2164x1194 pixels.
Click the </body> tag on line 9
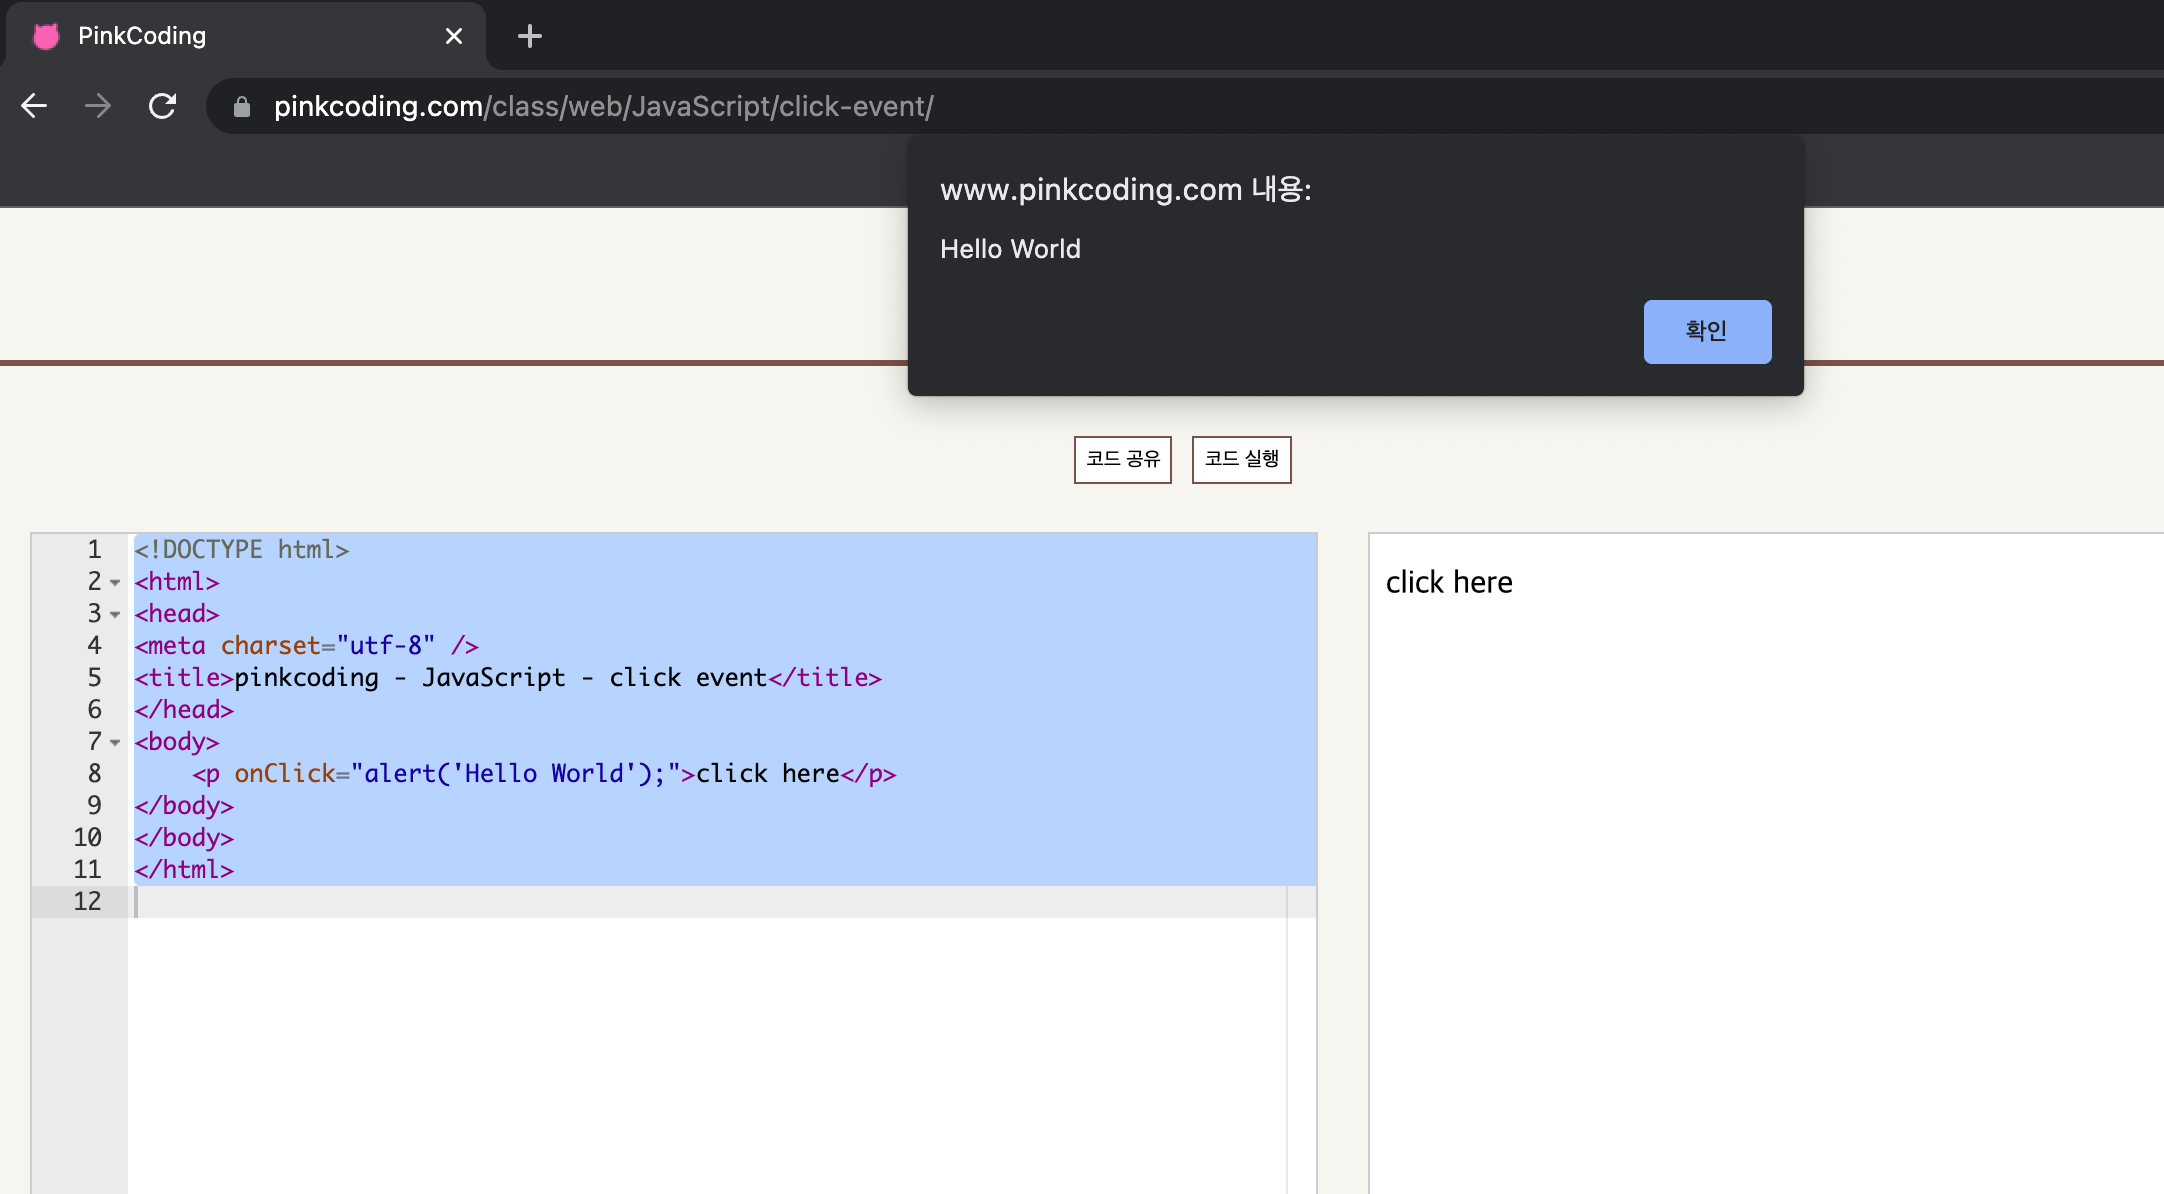point(184,806)
